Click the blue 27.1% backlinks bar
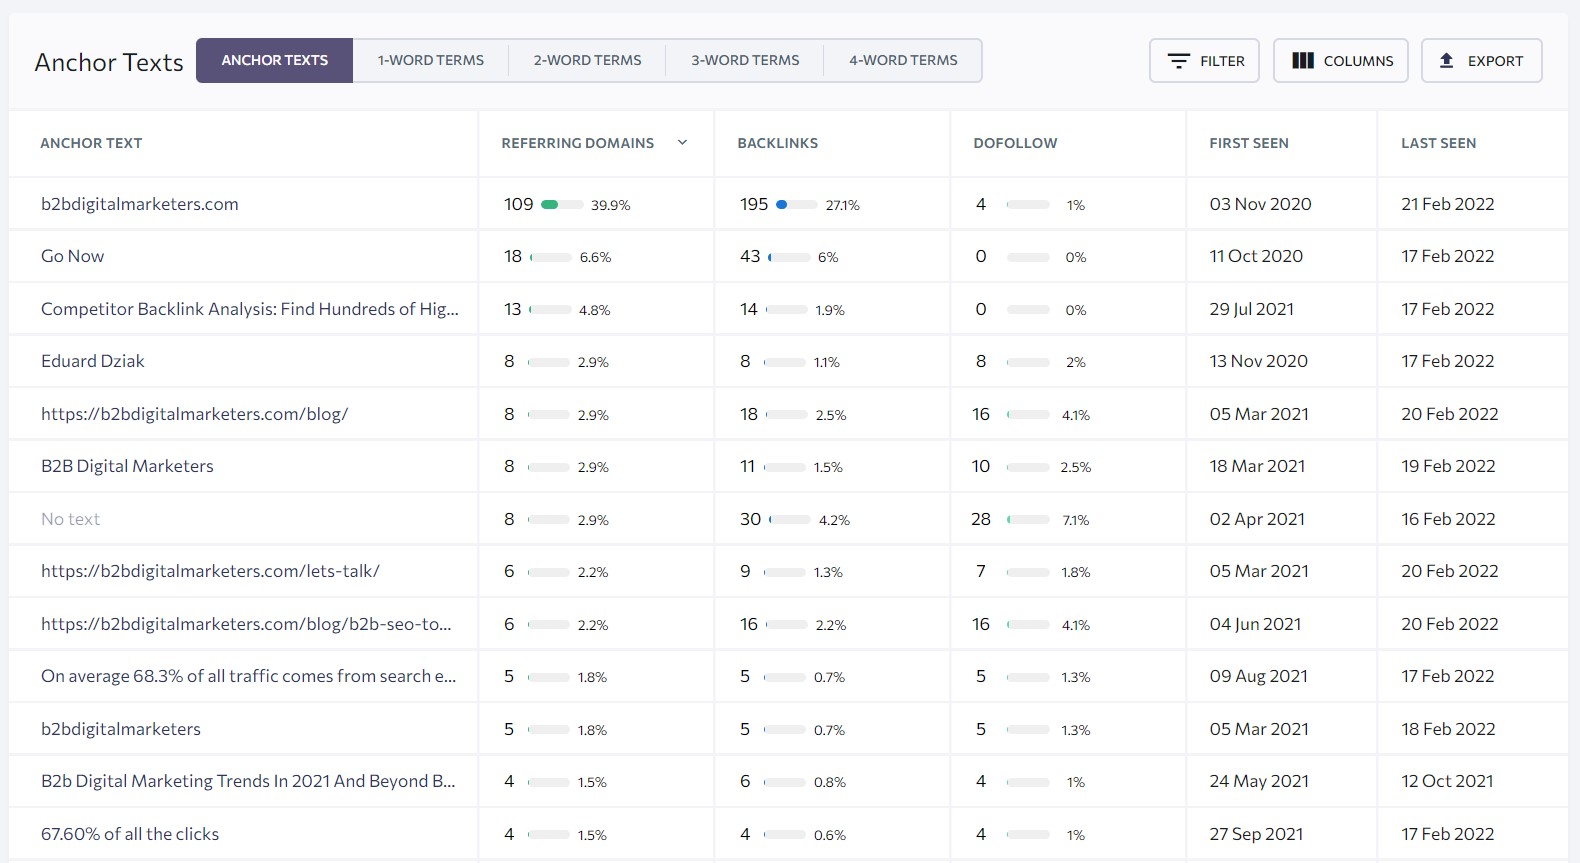Screen dimensions: 1580x863 [797, 204]
